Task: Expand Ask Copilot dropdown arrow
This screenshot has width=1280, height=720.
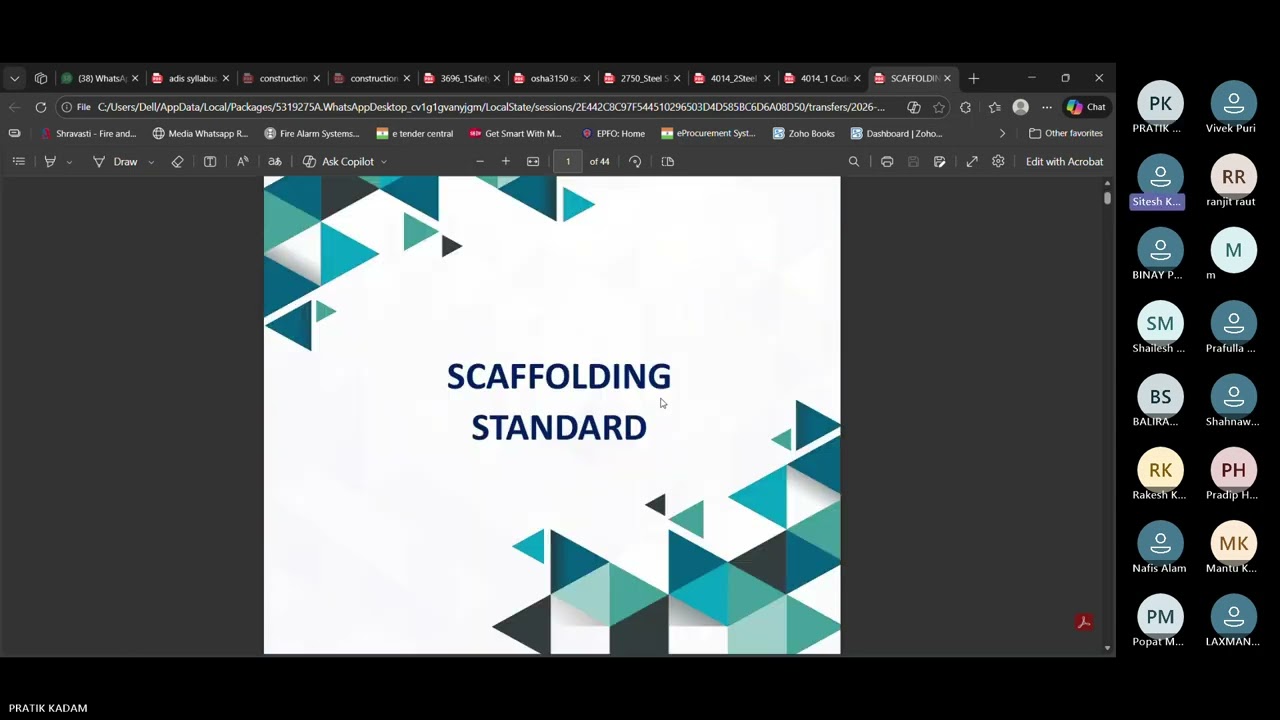Action: coord(383,162)
